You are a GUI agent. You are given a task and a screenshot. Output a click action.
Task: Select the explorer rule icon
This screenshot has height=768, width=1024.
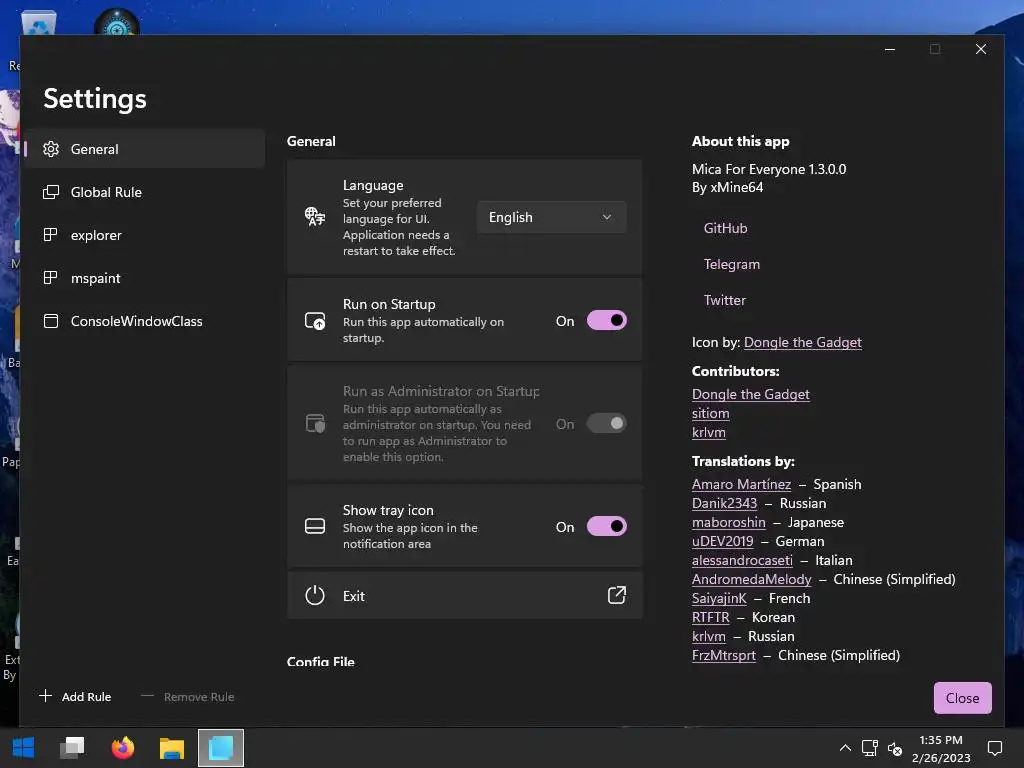coord(51,235)
